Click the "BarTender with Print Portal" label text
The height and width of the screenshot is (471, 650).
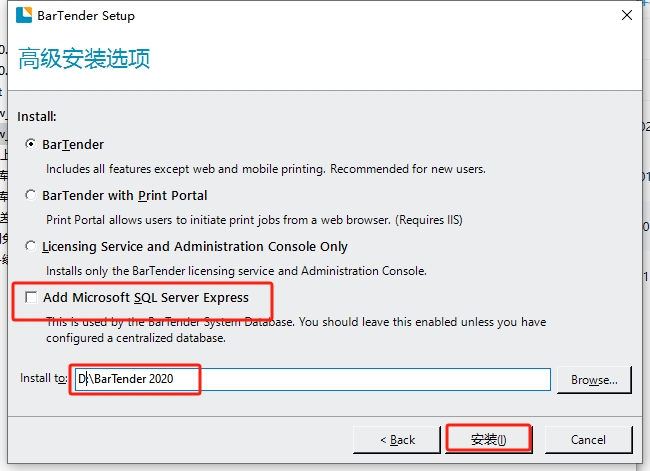[x=124, y=195]
